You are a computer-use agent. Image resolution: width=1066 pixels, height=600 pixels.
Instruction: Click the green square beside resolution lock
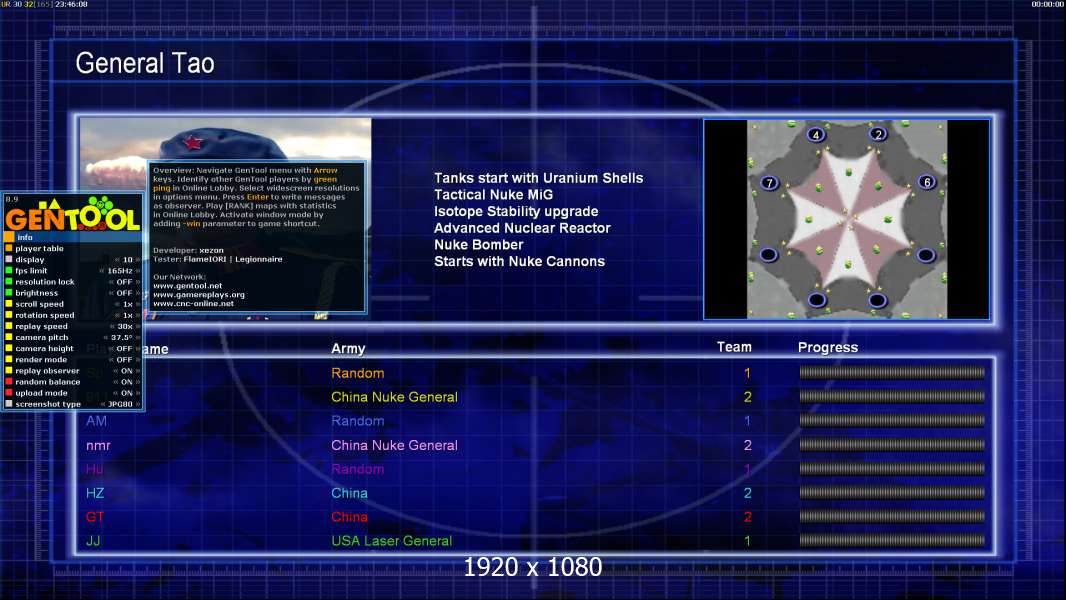click(9, 281)
